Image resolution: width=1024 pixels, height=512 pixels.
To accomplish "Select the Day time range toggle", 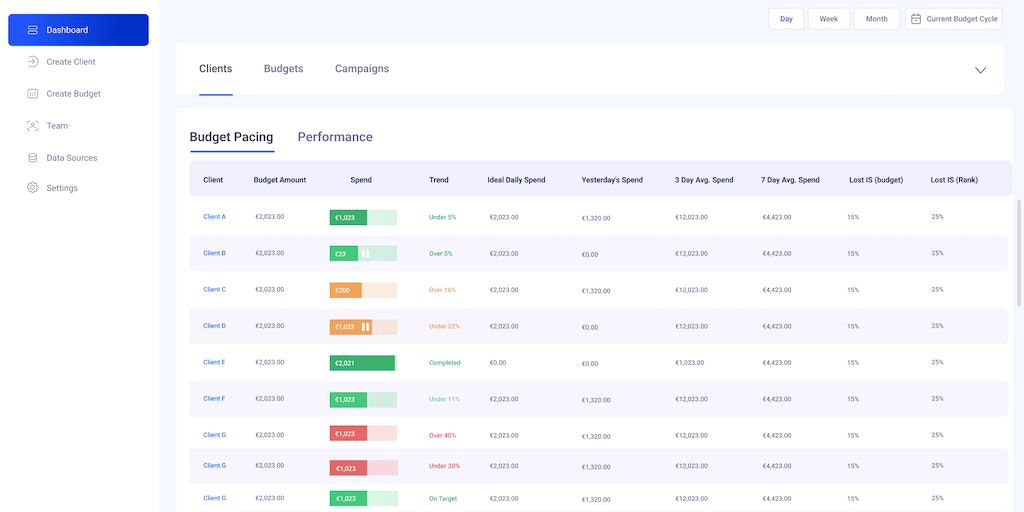I will click(x=786, y=19).
